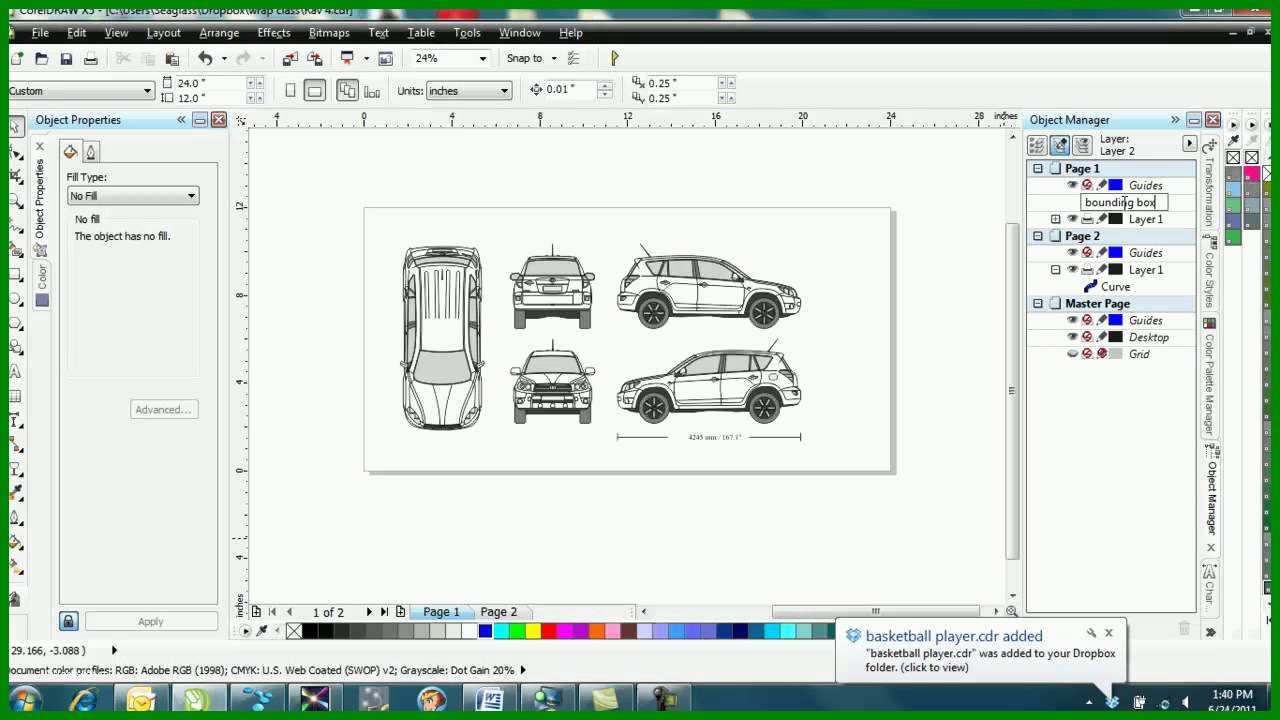Image resolution: width=1280 pixels, height=720 pixels.
Task: Click Show Object Properties in Object Manager
Action: pos(1037,146)
